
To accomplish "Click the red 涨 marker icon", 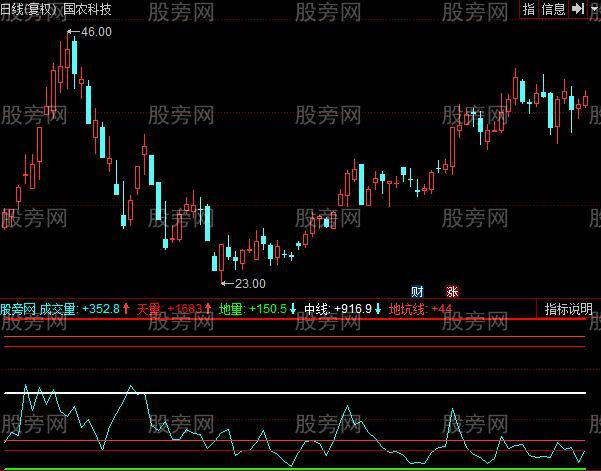I will click(452, 291).
